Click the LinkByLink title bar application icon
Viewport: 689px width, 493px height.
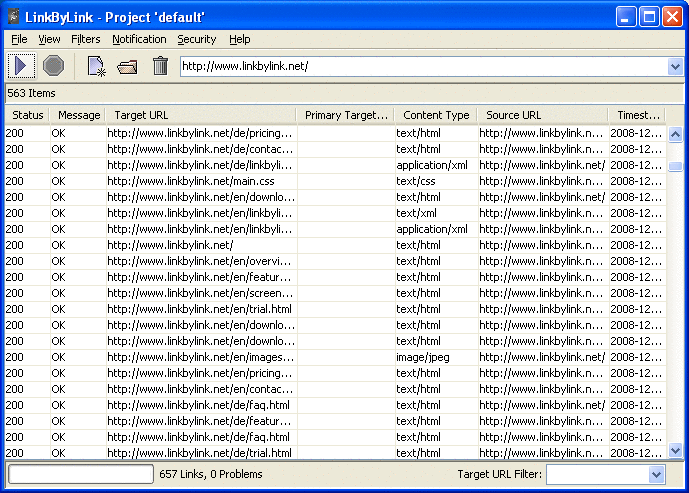click(x=14, y=17)
